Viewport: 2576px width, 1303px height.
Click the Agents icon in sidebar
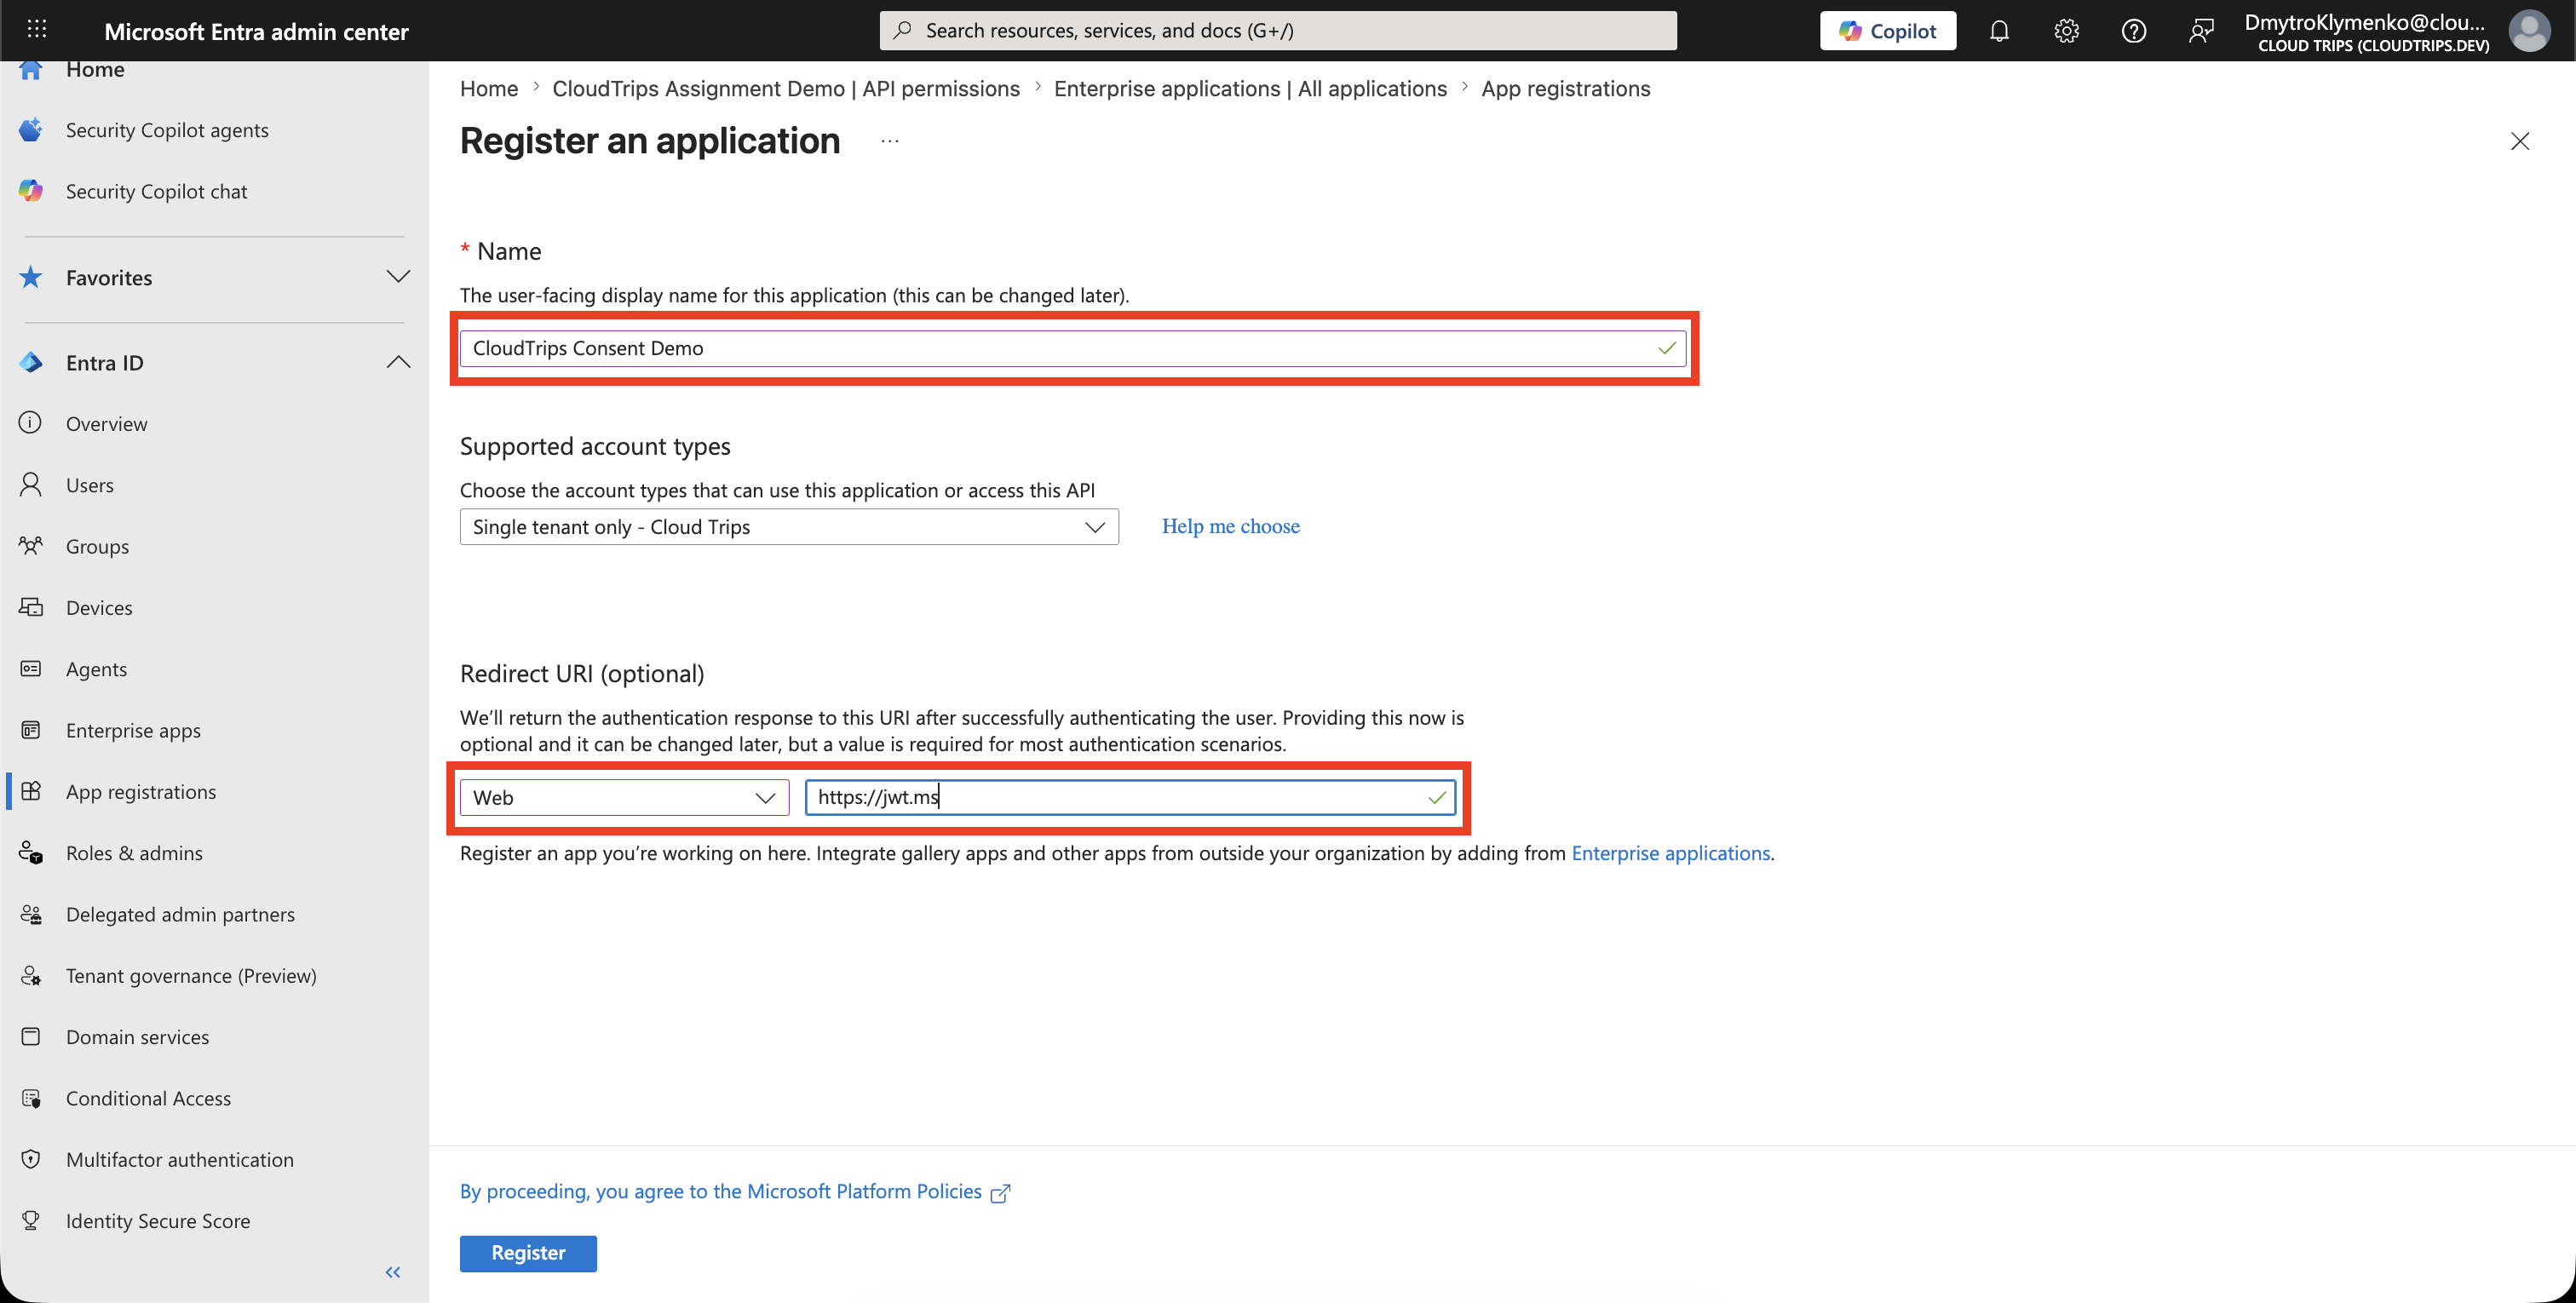31,668
